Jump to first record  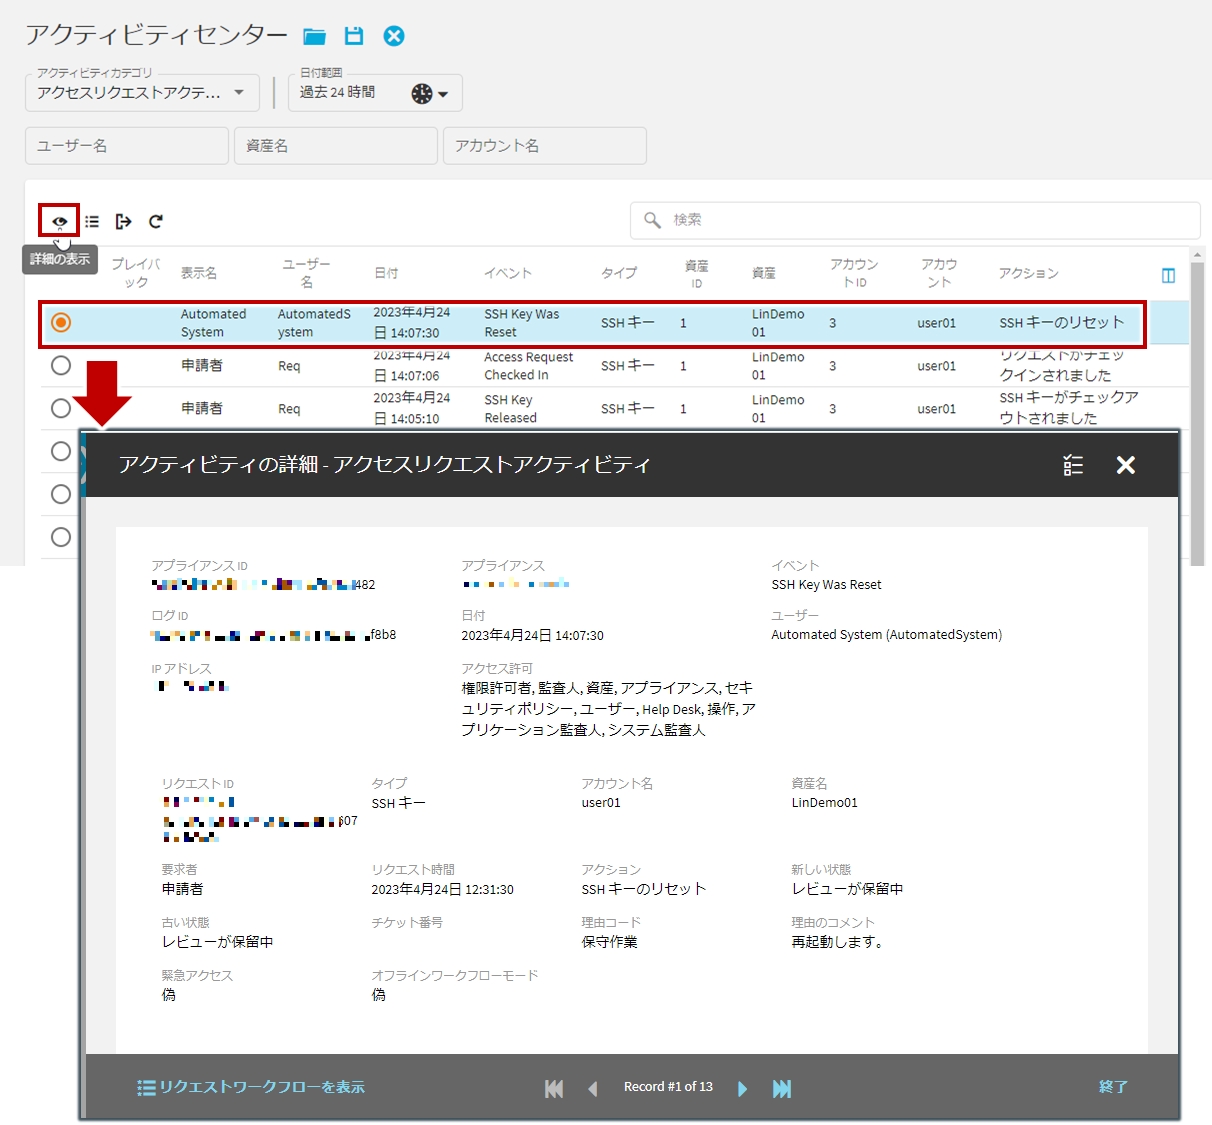(554, 1089)
